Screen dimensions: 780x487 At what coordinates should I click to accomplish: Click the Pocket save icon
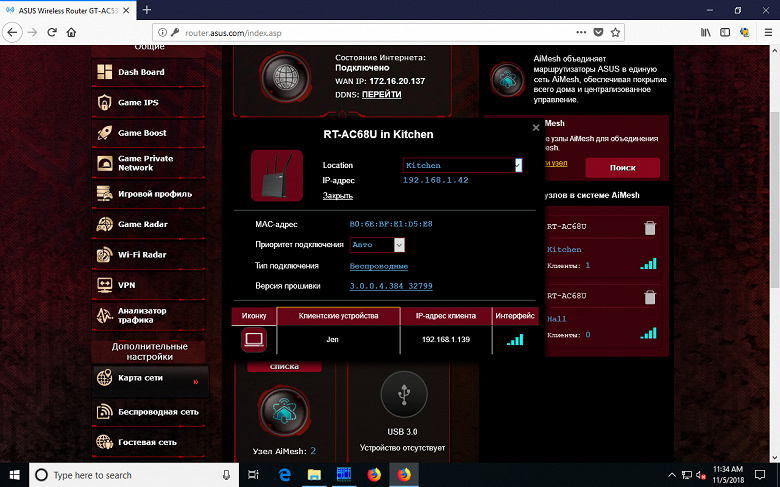pos(598,32)
